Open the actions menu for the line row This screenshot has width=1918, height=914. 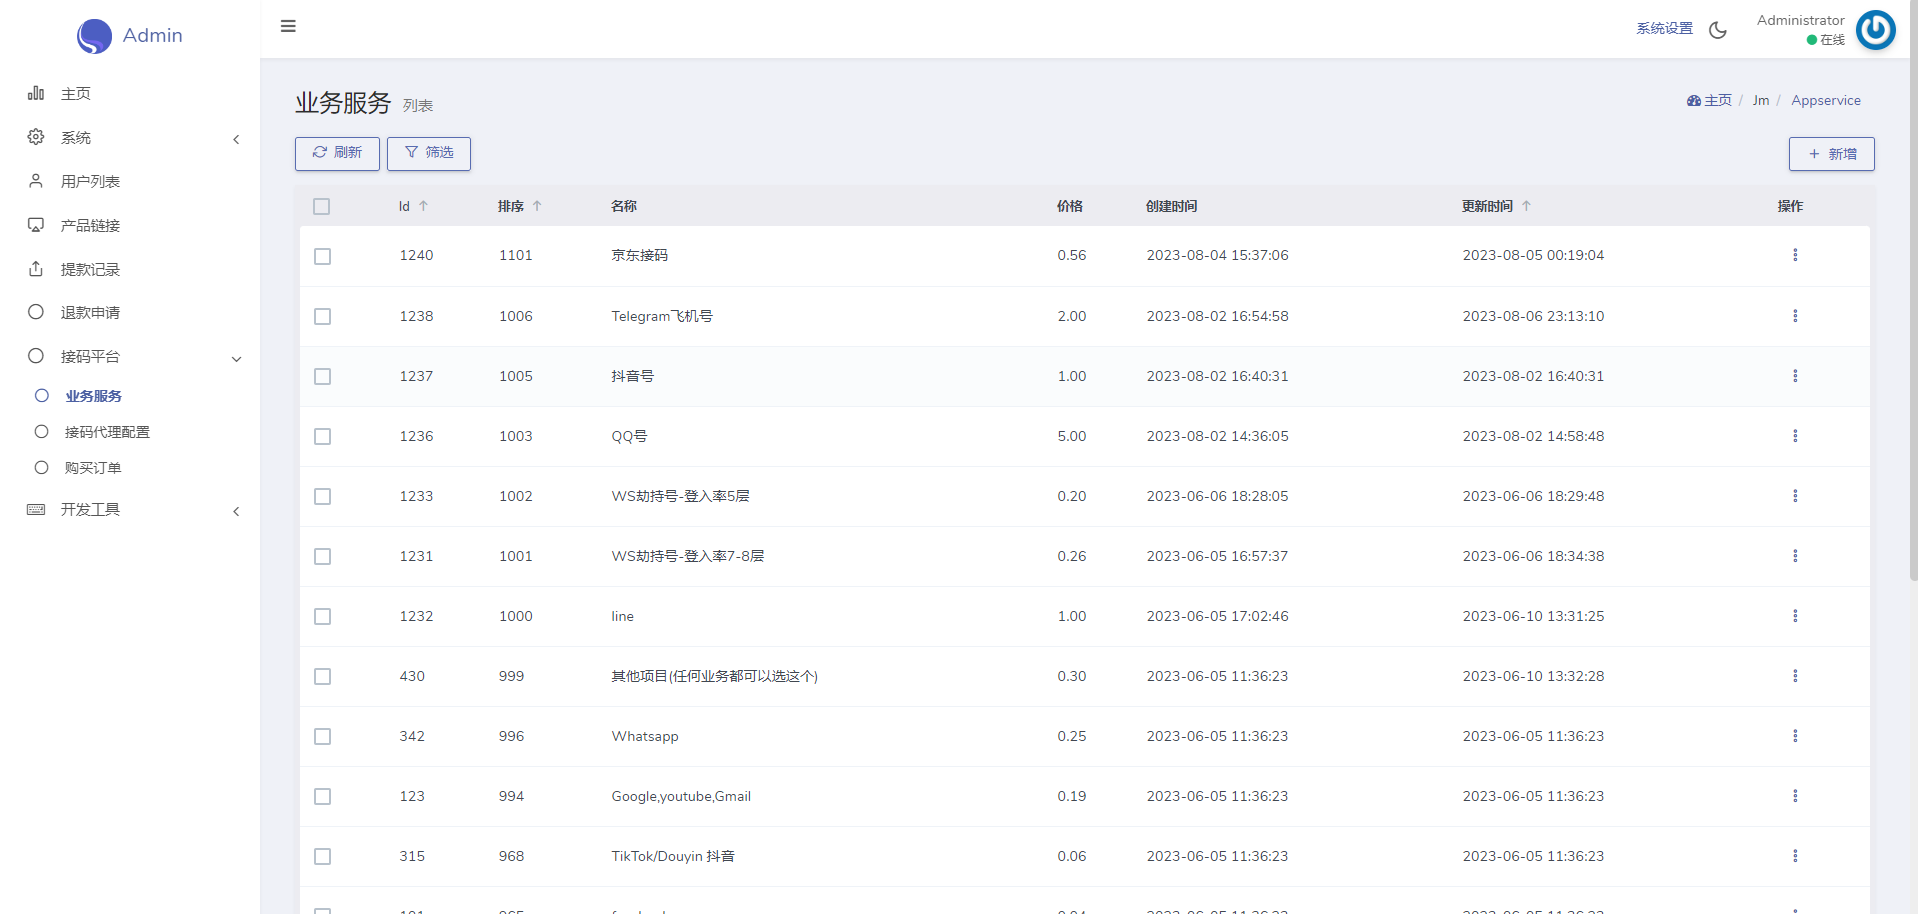point(1795,616)
